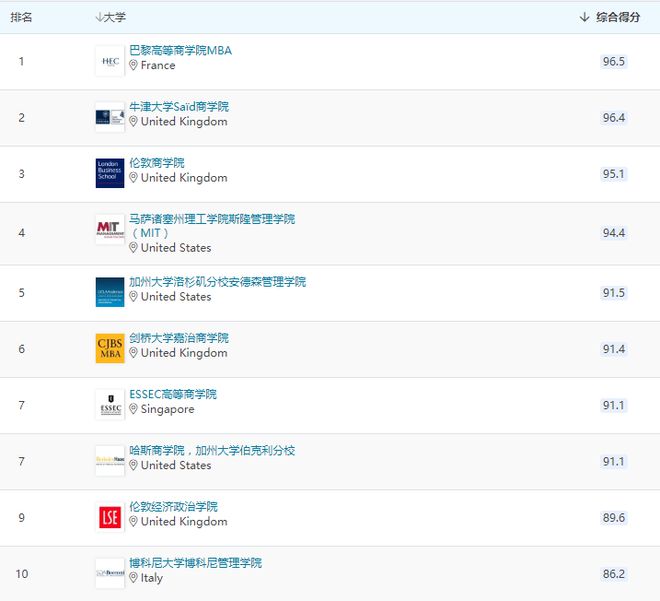Open 加州大学洛杉矶分校安德森管理学院 link
The image size is (660, 601).
tap(217, 282)
